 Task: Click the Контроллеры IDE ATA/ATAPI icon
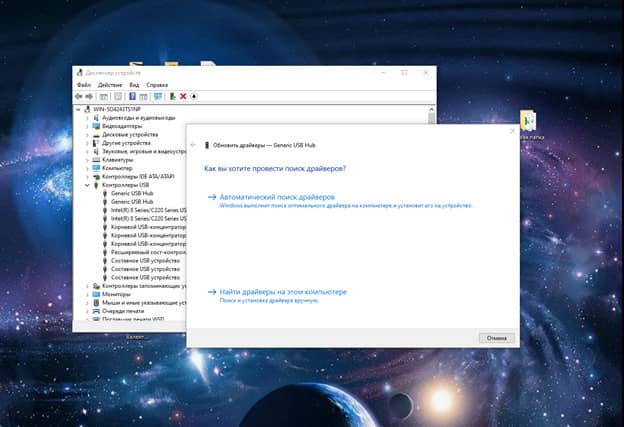click(x=96, y=177)
